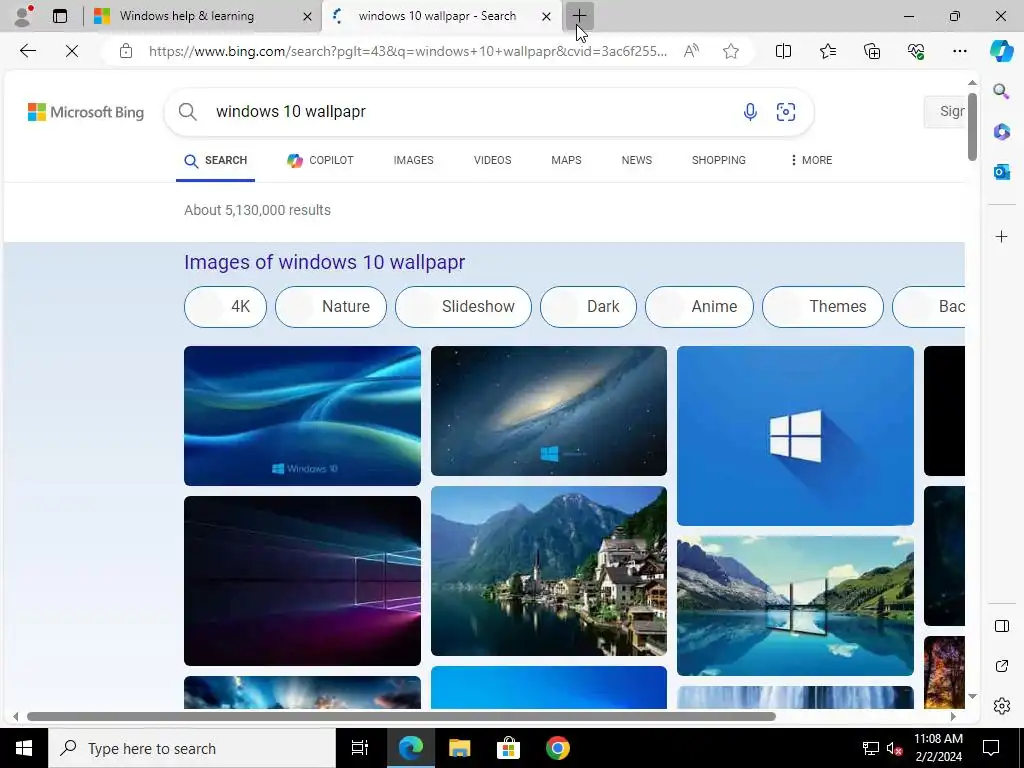Viewport: 1024px width, 768px height.
Task: Open the tab actions menu icon
Action: tap(60, 16)
